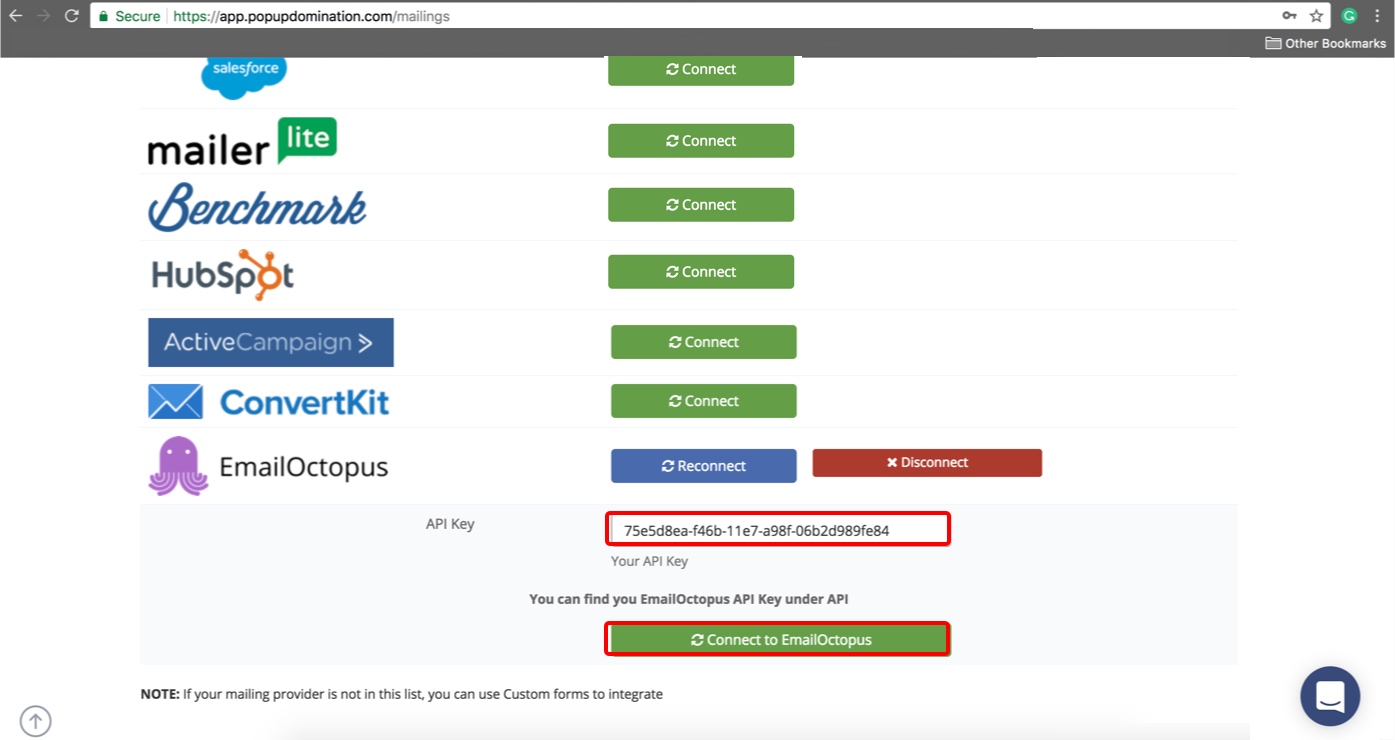
Task: Click the scroll-to-top arrow circle
Action: tap(36, 720)
